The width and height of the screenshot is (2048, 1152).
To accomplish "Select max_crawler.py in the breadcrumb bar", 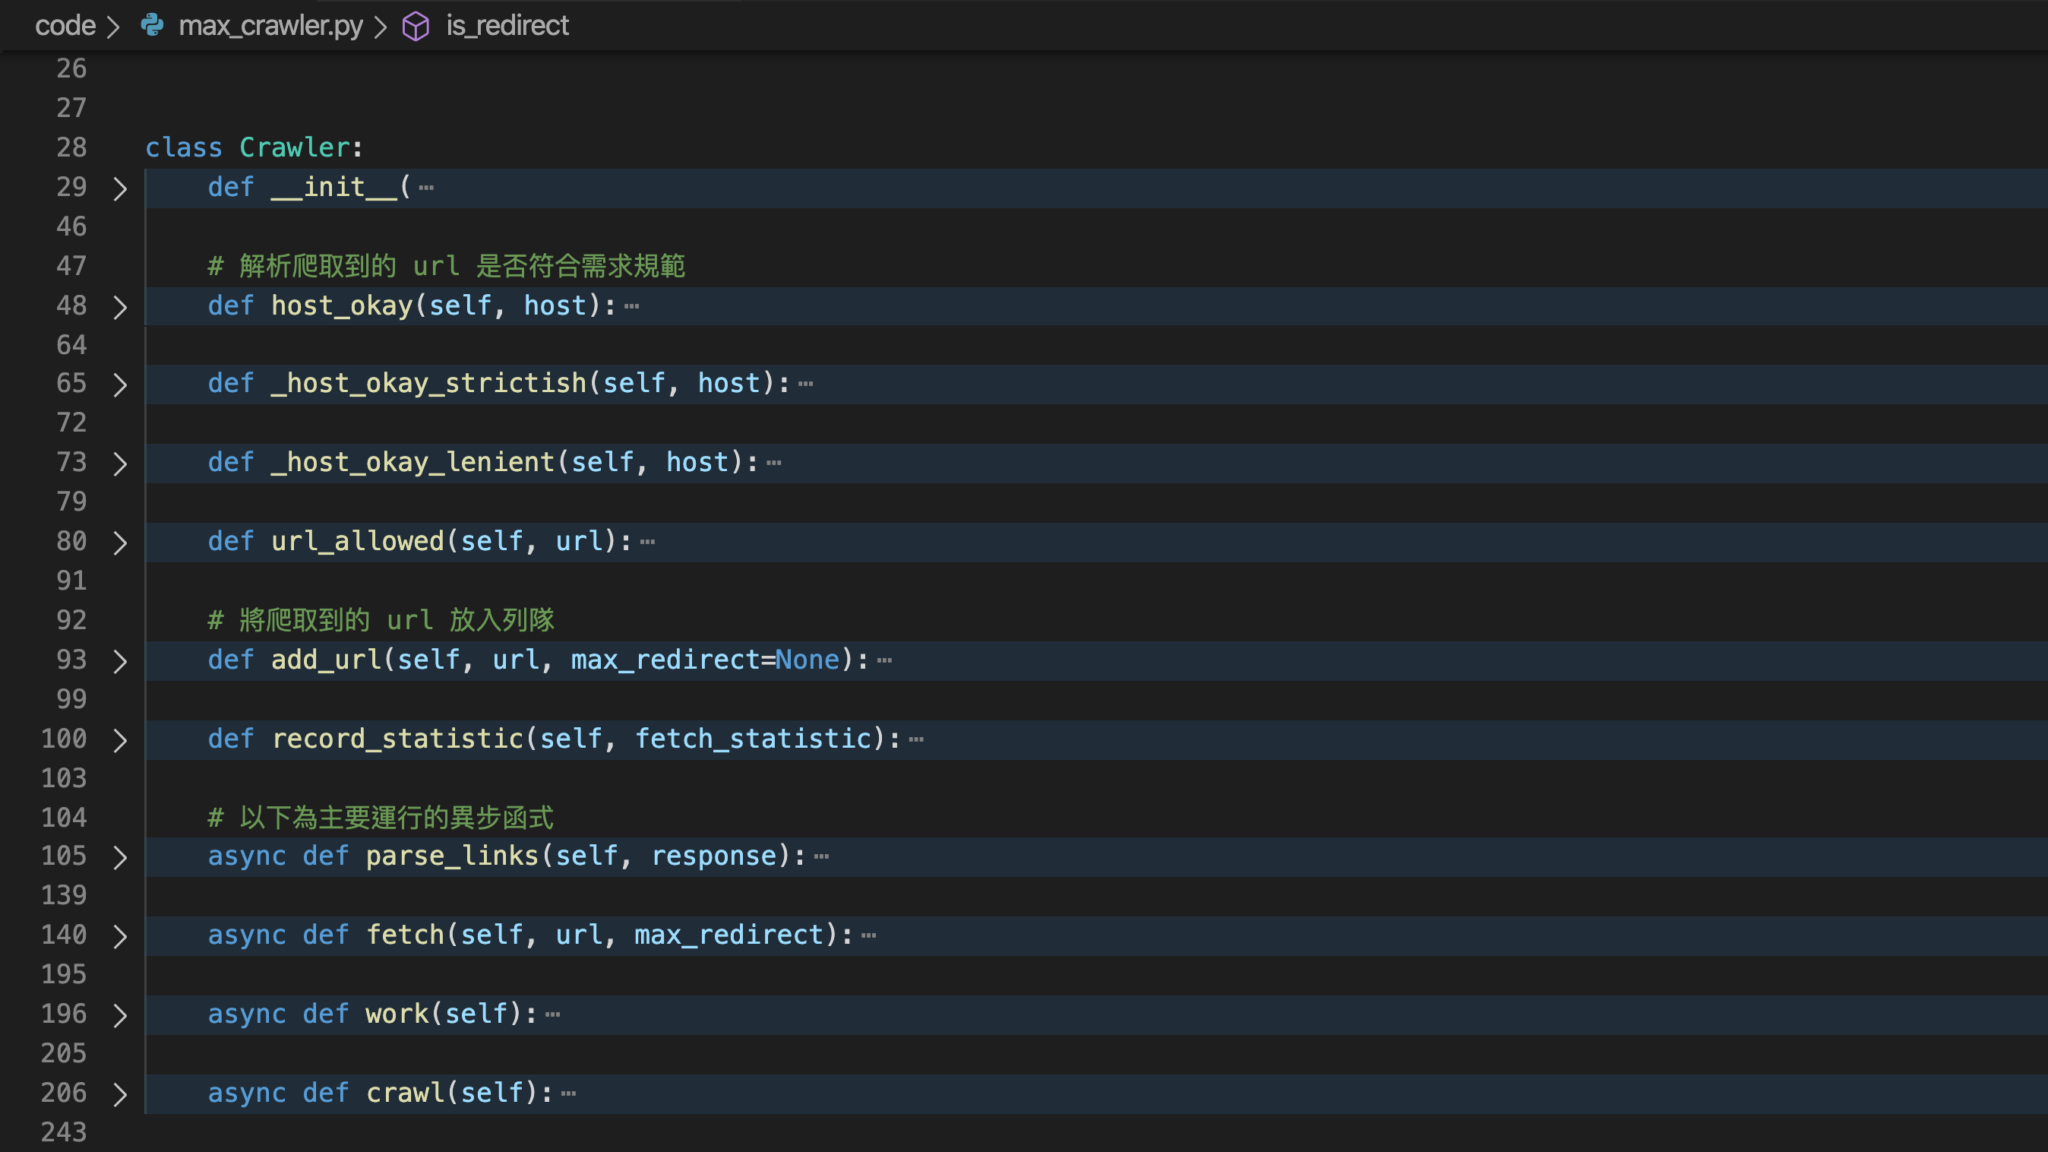I will pyautogui.click(x=272, y=25).
